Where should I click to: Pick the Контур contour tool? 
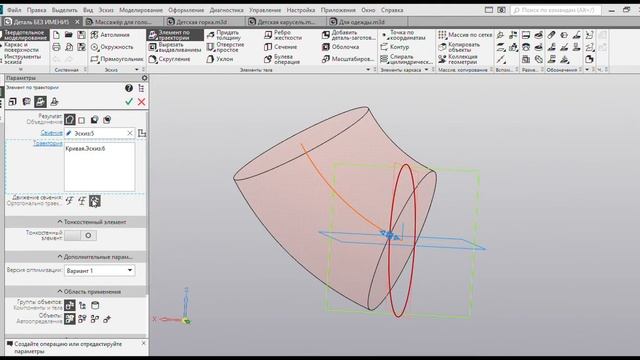coord(395,47)
